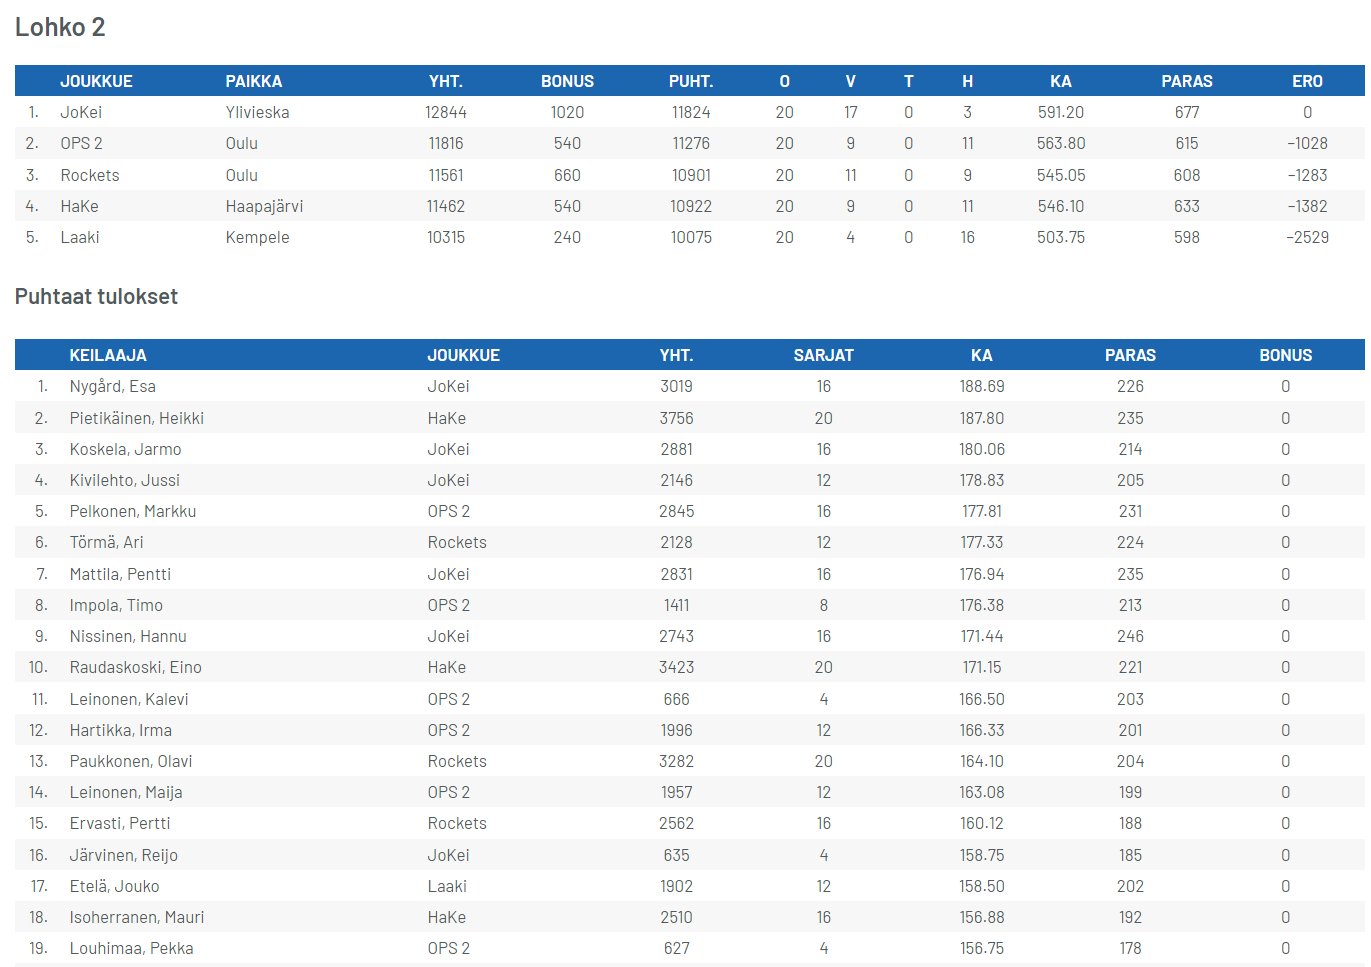Select bowler Leinonen, Kalevi
Image resolution: width=1371 pixels, height=967 pixels.
tap(129, 699)
